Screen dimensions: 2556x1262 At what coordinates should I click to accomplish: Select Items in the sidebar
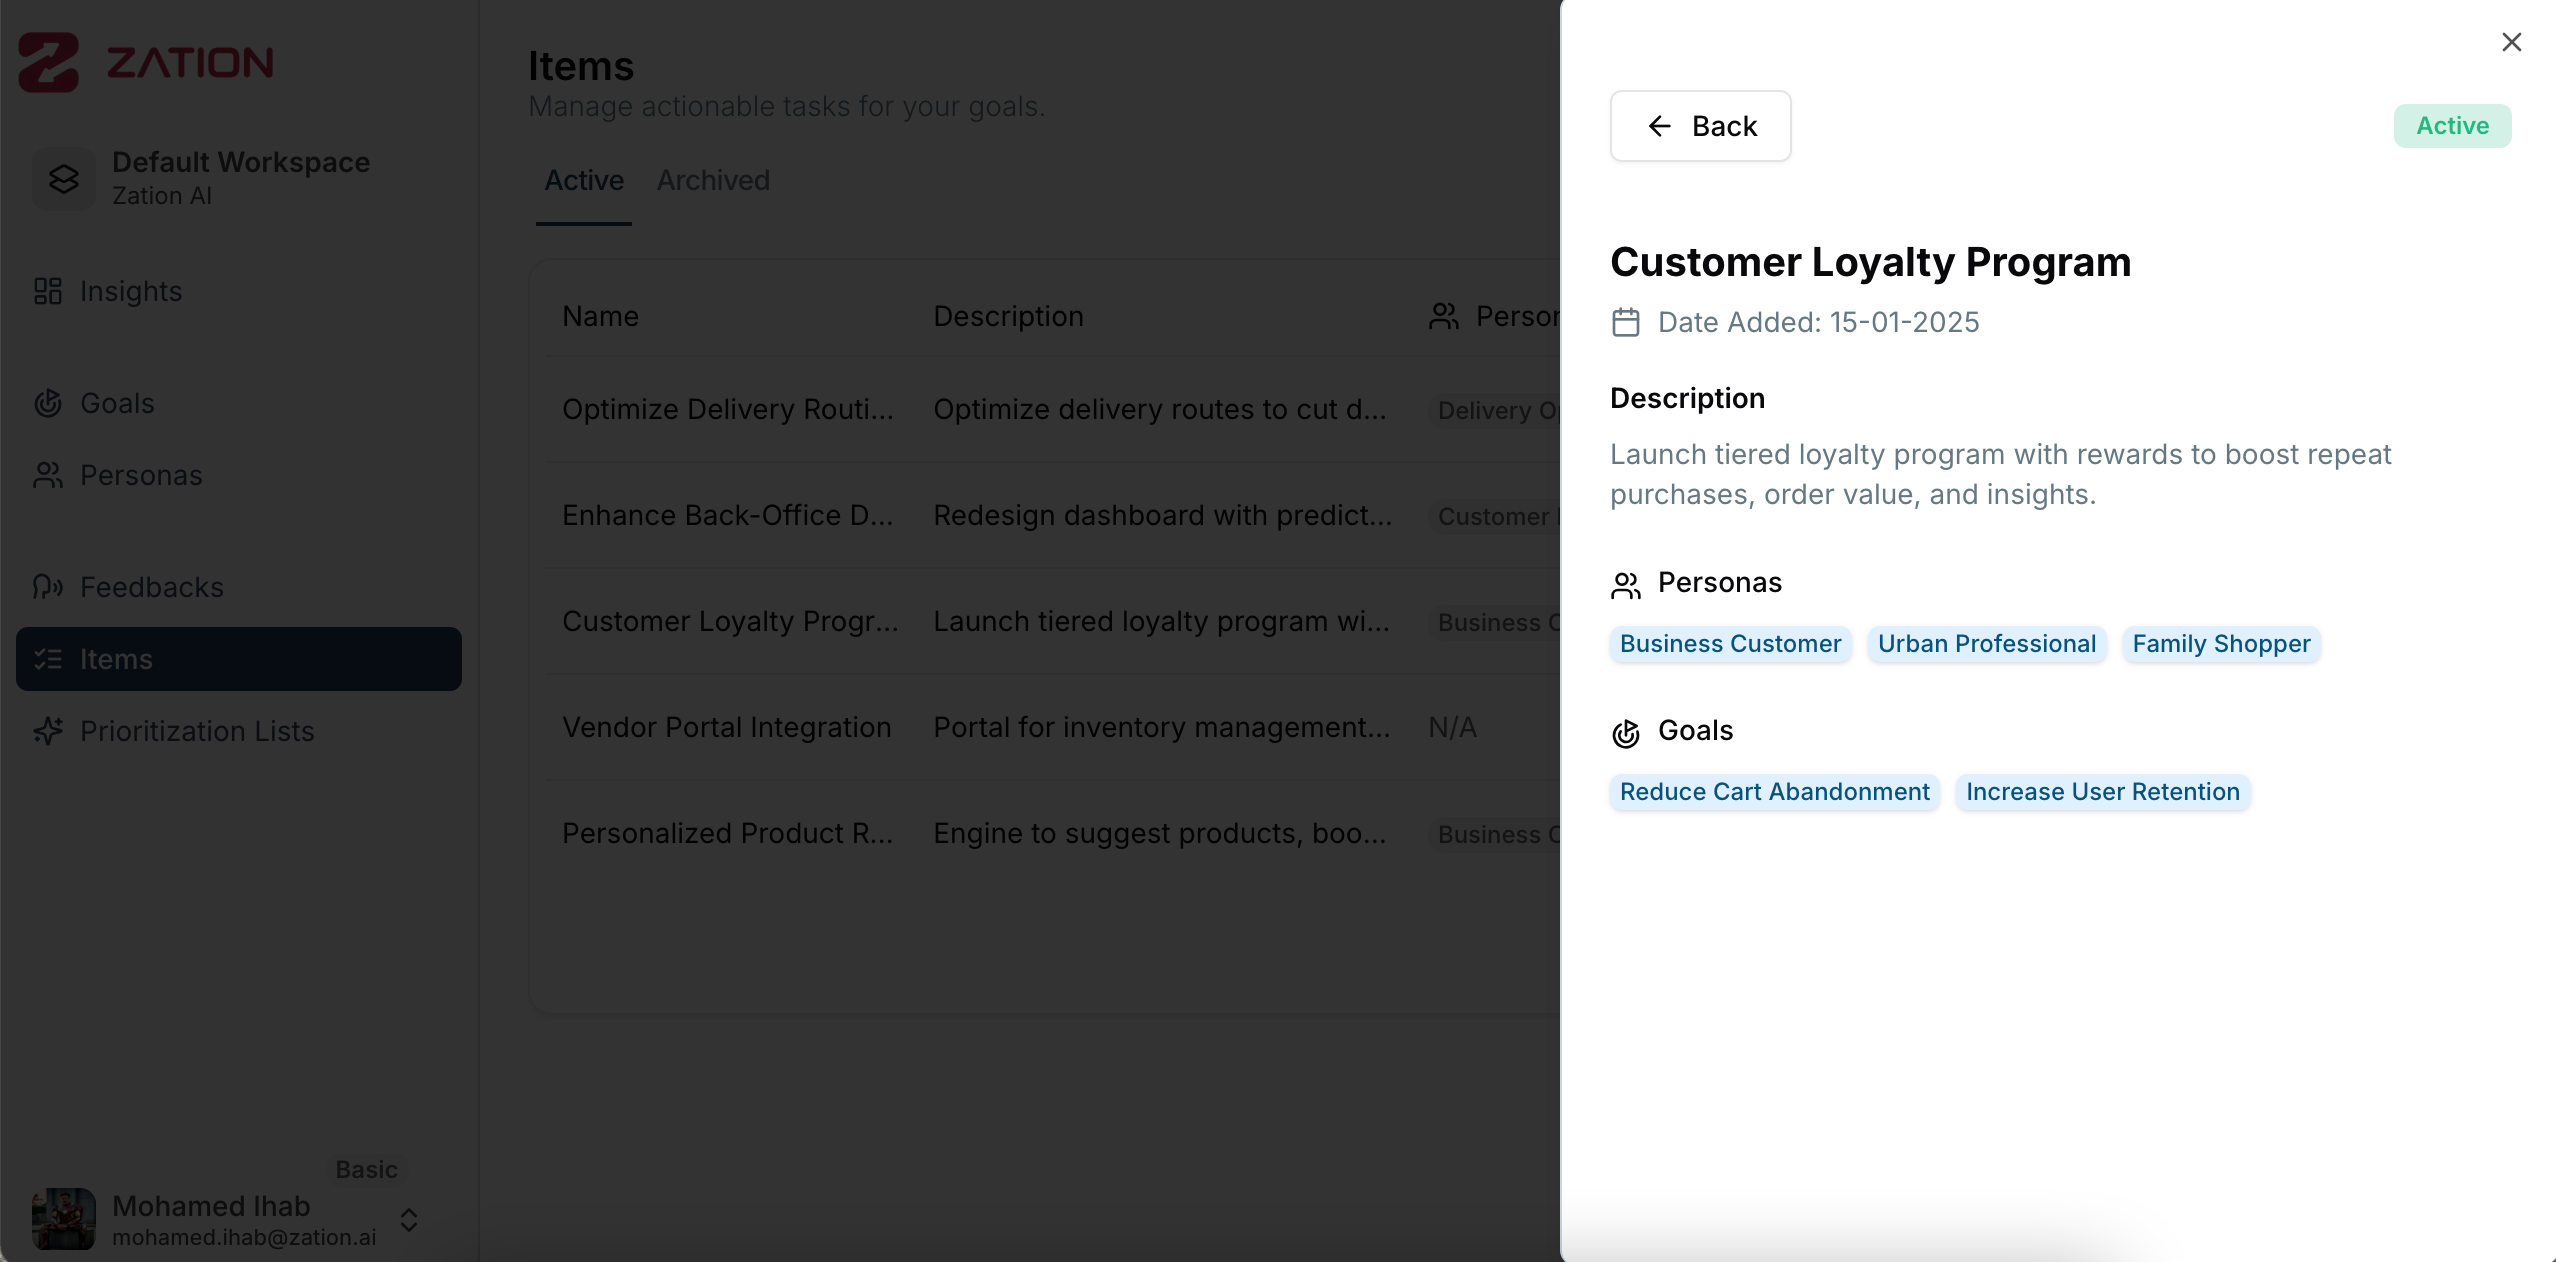(239, 659)
